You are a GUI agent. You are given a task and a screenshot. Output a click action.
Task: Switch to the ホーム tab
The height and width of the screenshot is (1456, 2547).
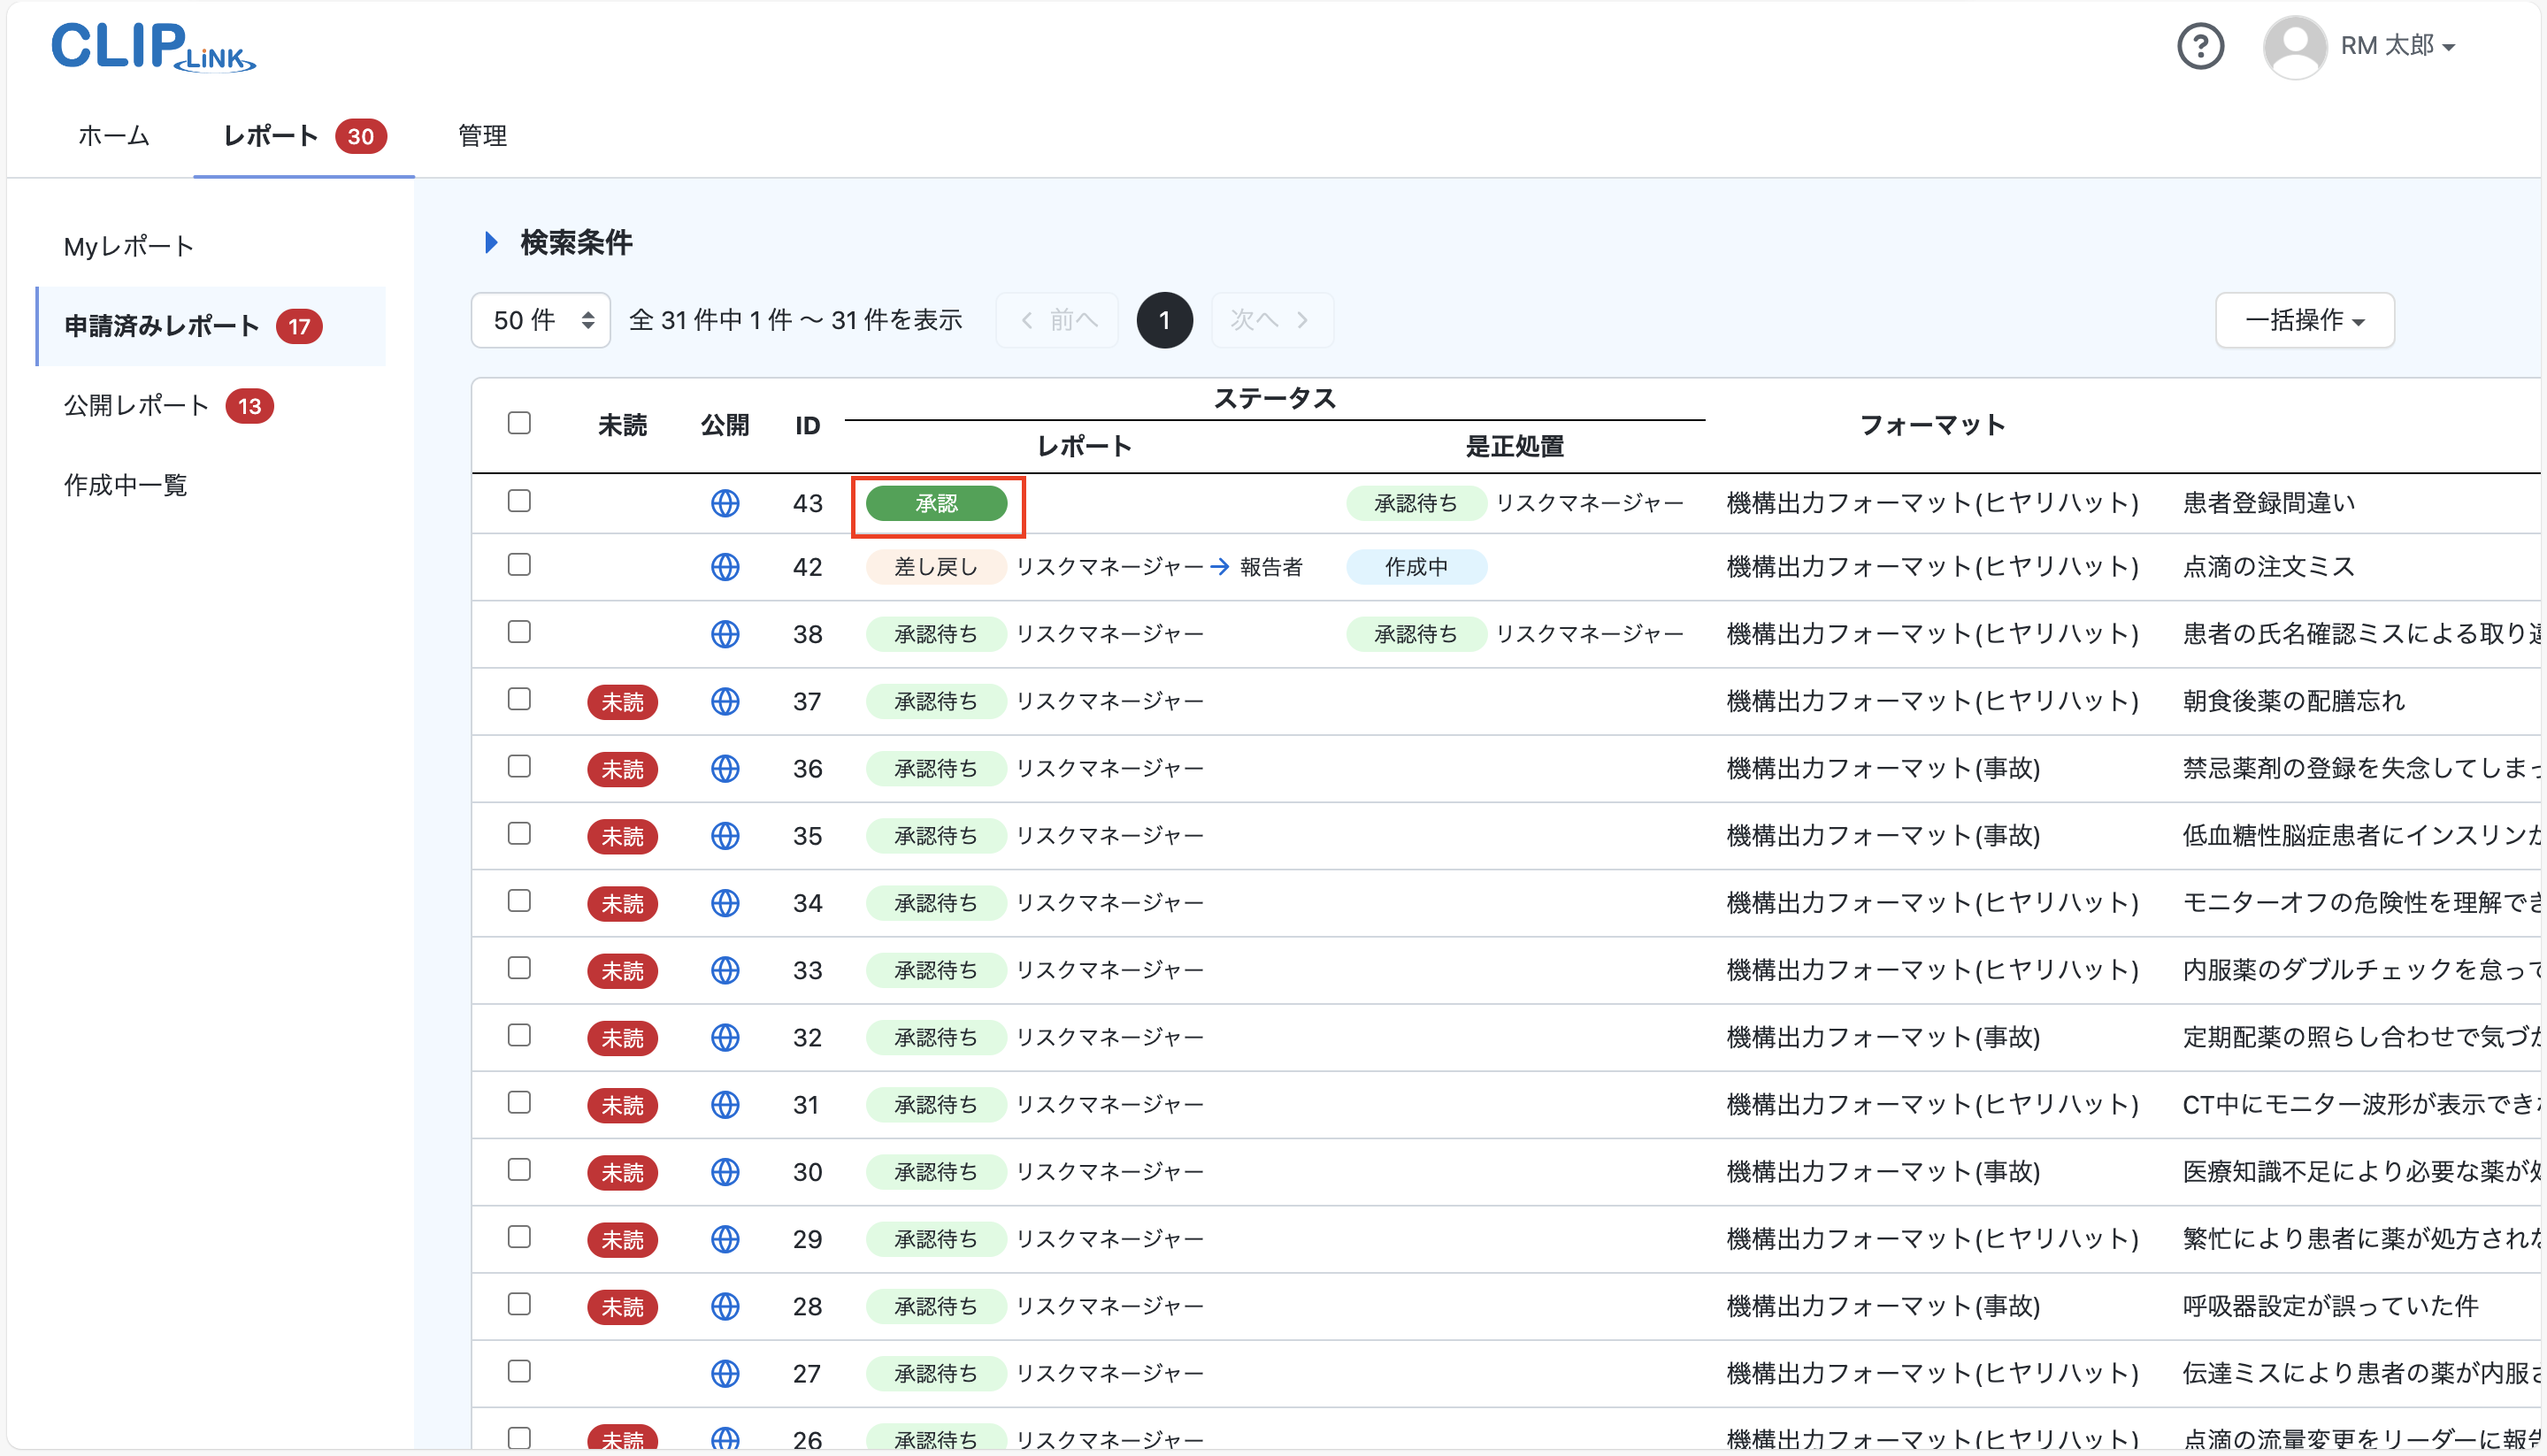coord(112,136)
